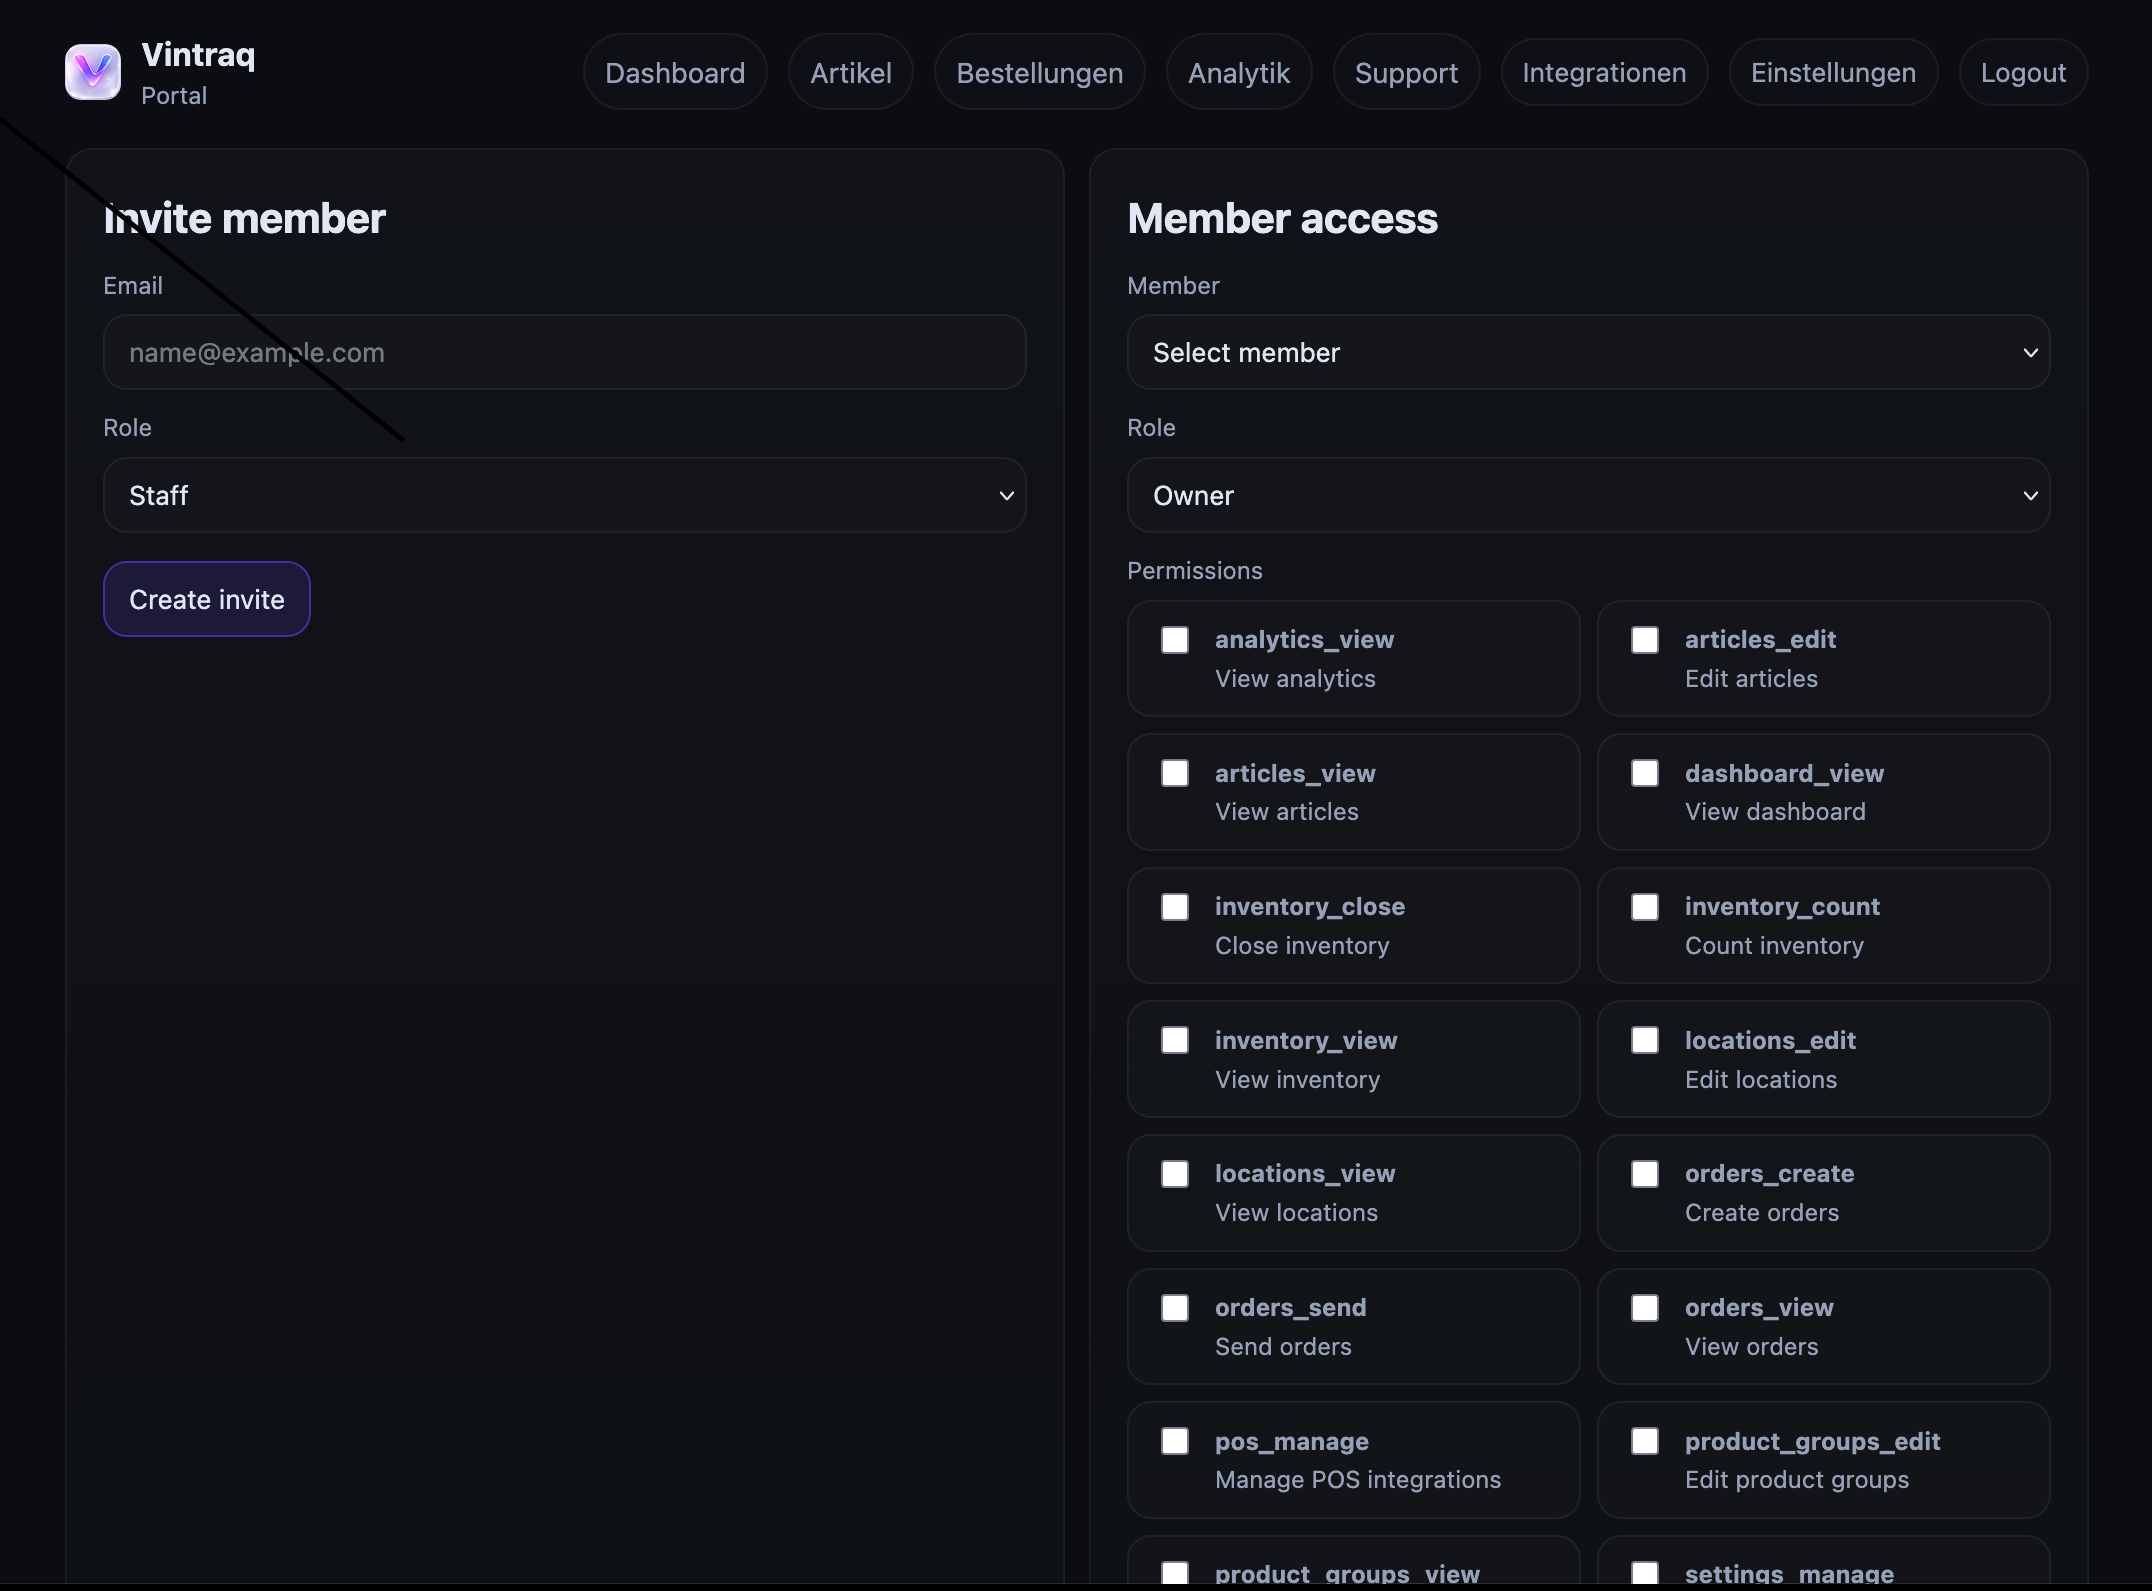Click the Create invite button
The height and width of the screenshot is (1591, 2152).
coord(207,599)
